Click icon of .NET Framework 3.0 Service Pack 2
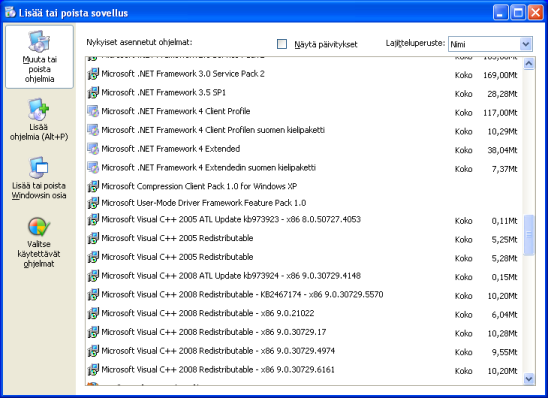This screenshot has width=548, height=398. pos(93,74)
